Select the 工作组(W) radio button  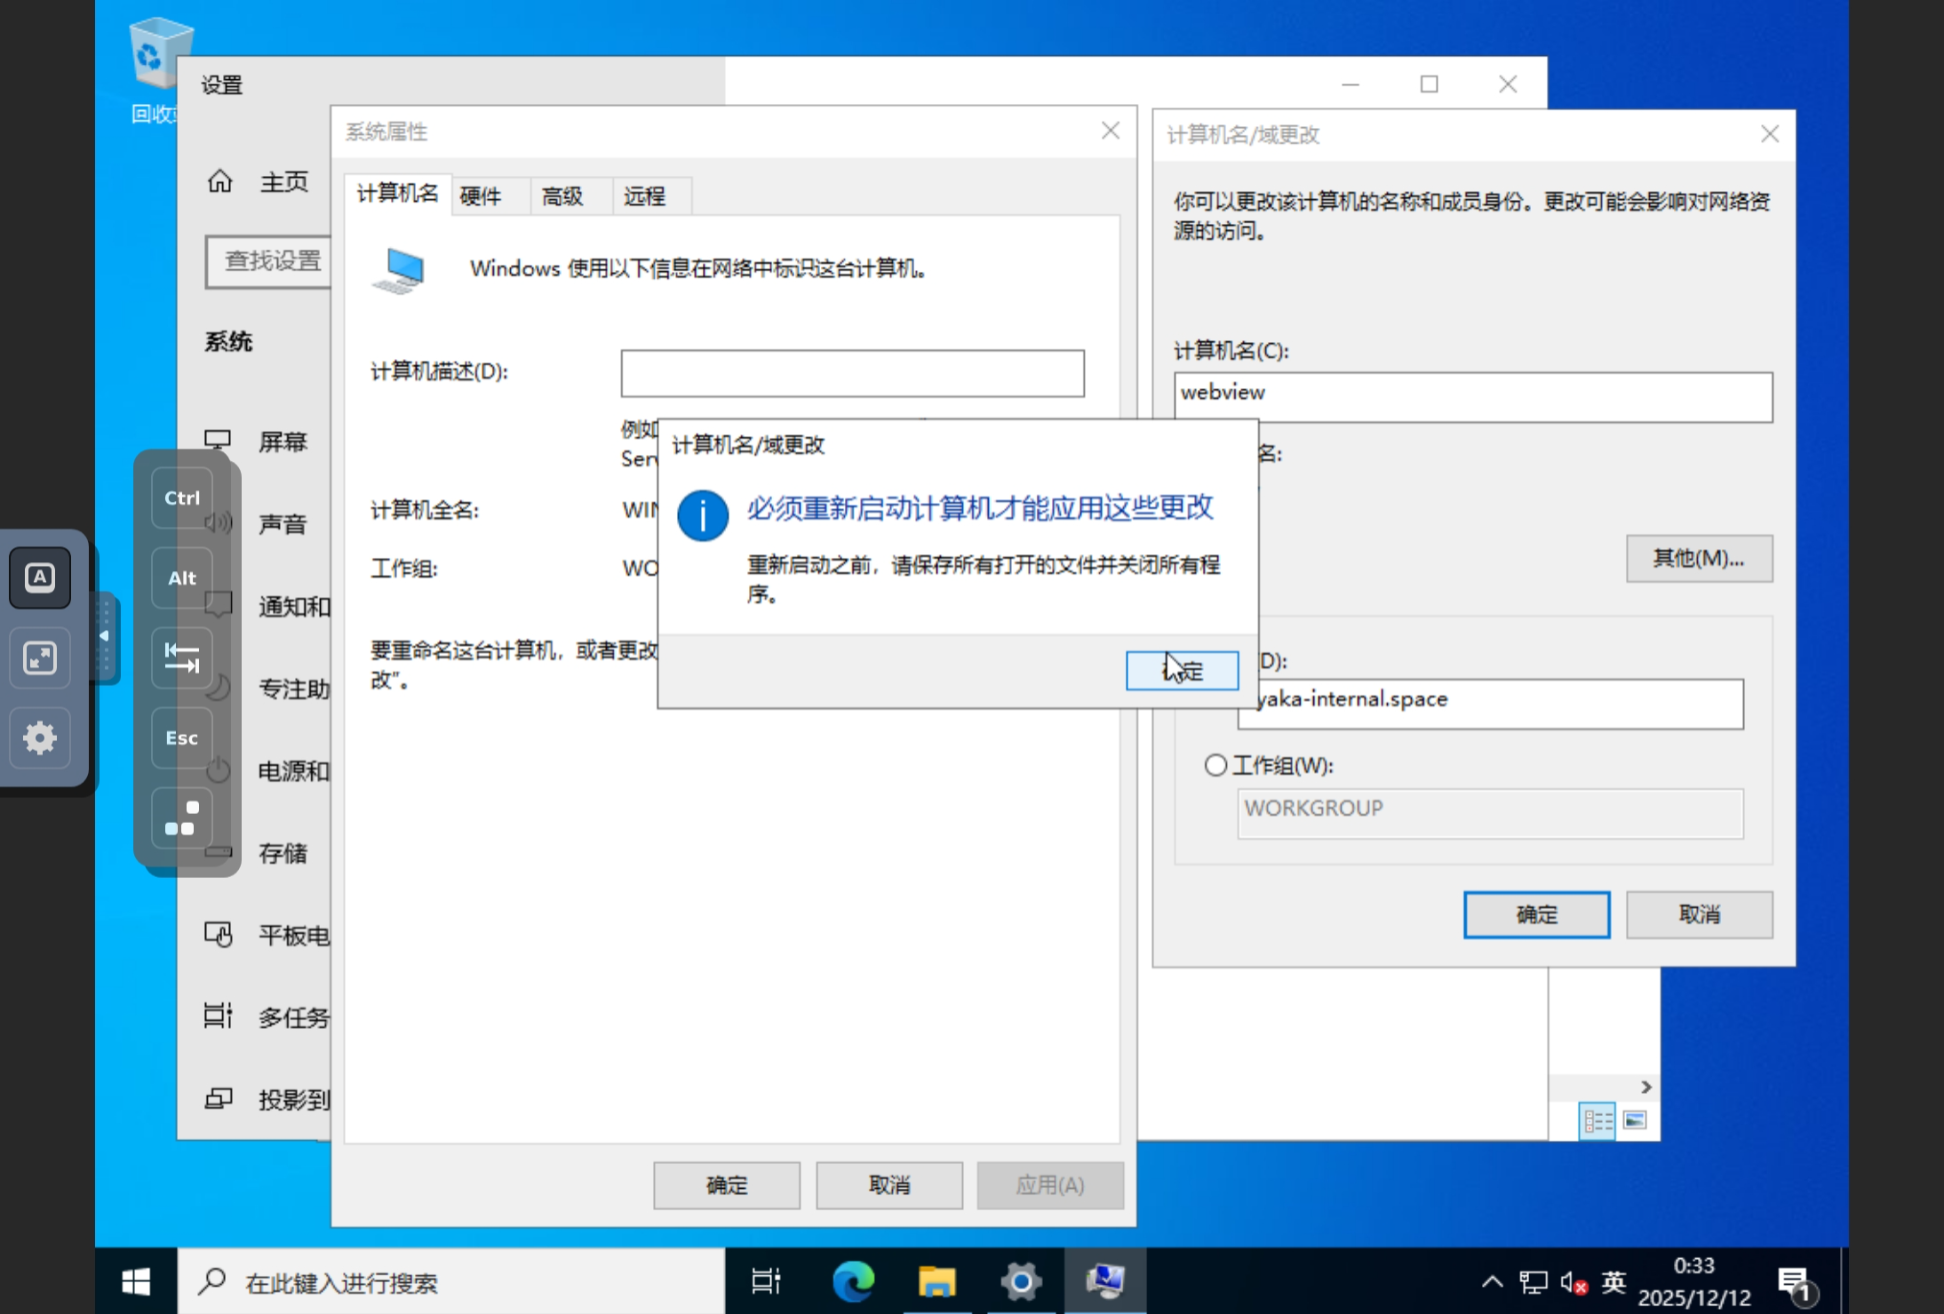point(1215,765)
